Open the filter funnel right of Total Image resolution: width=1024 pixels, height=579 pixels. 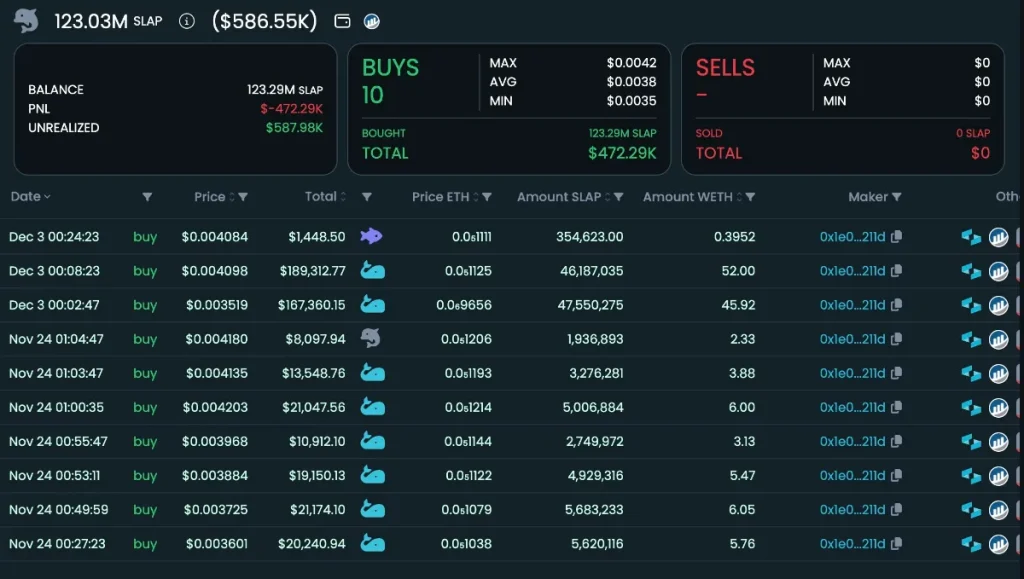click(x=367, y=197)
